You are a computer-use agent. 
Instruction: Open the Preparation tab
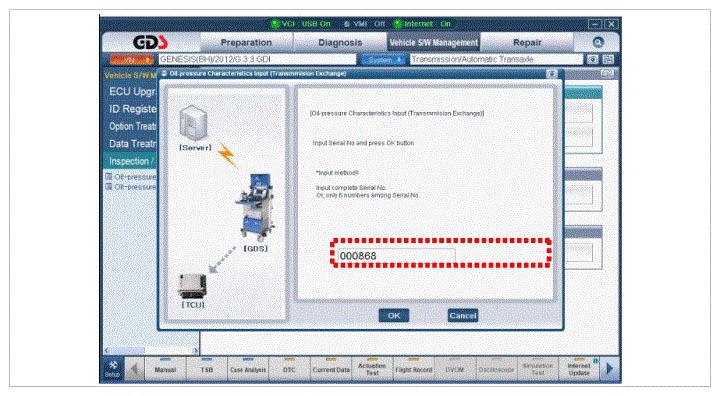pyautogui.click(x=246, y=42)
